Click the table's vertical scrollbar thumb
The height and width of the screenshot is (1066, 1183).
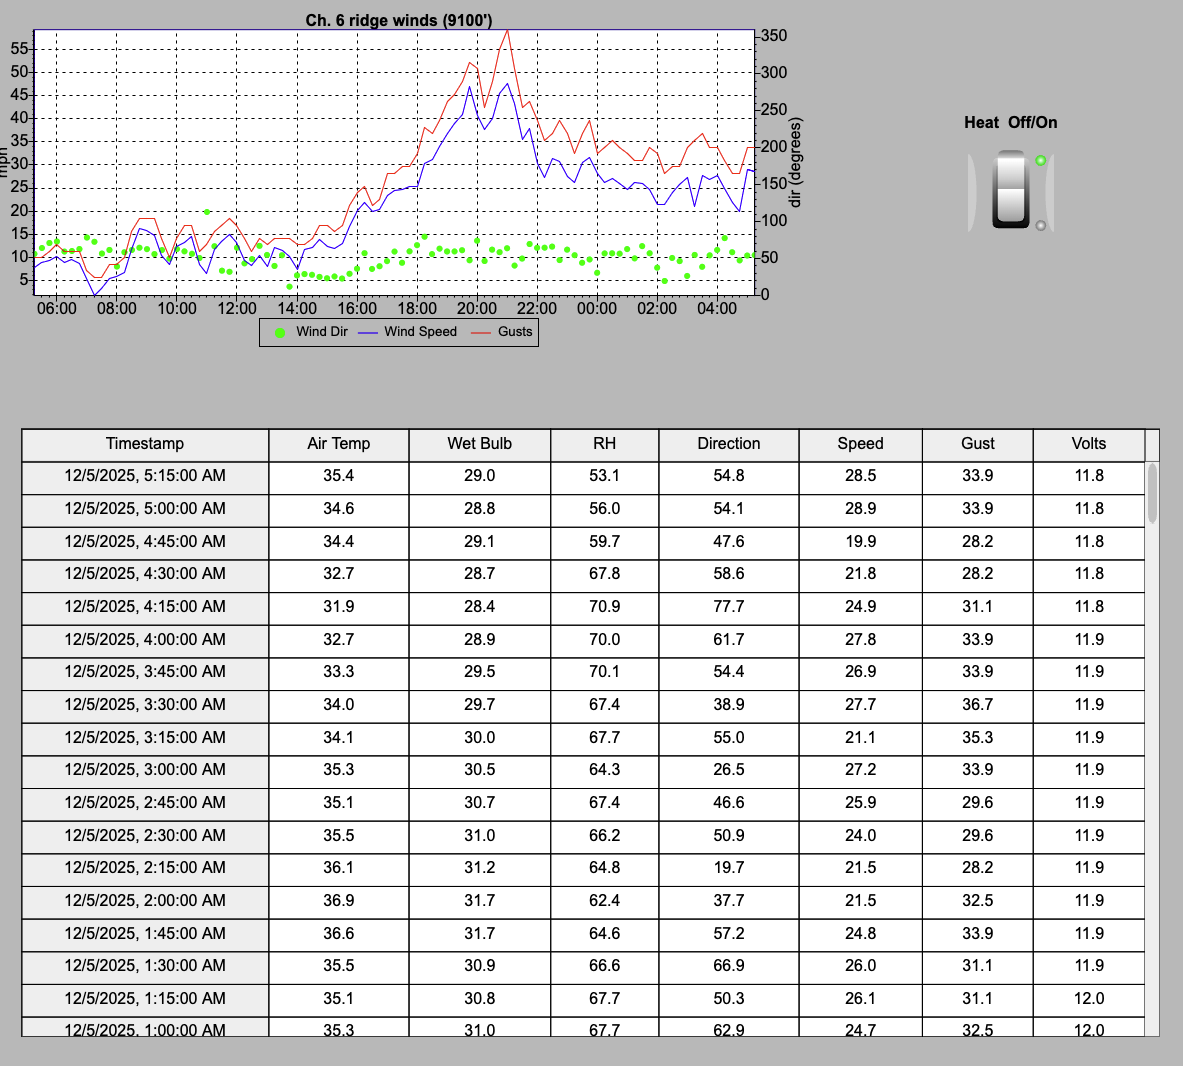tap(1152, 493)
